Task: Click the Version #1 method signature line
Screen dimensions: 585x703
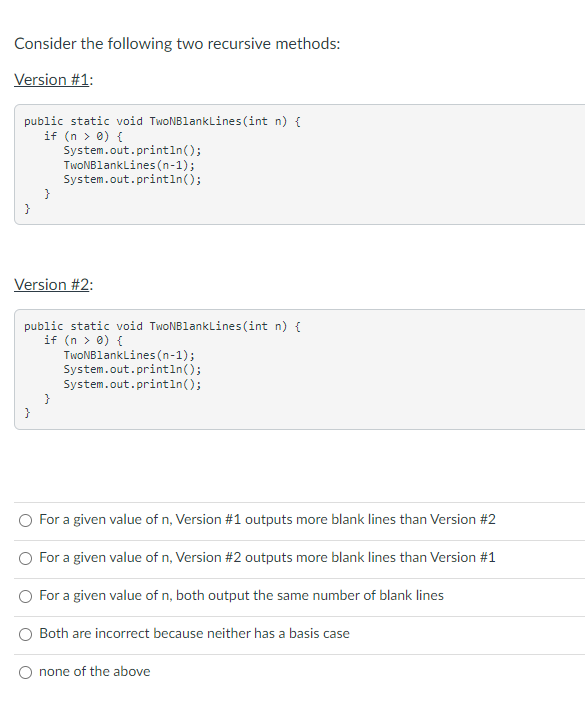Action: (162, 122)
